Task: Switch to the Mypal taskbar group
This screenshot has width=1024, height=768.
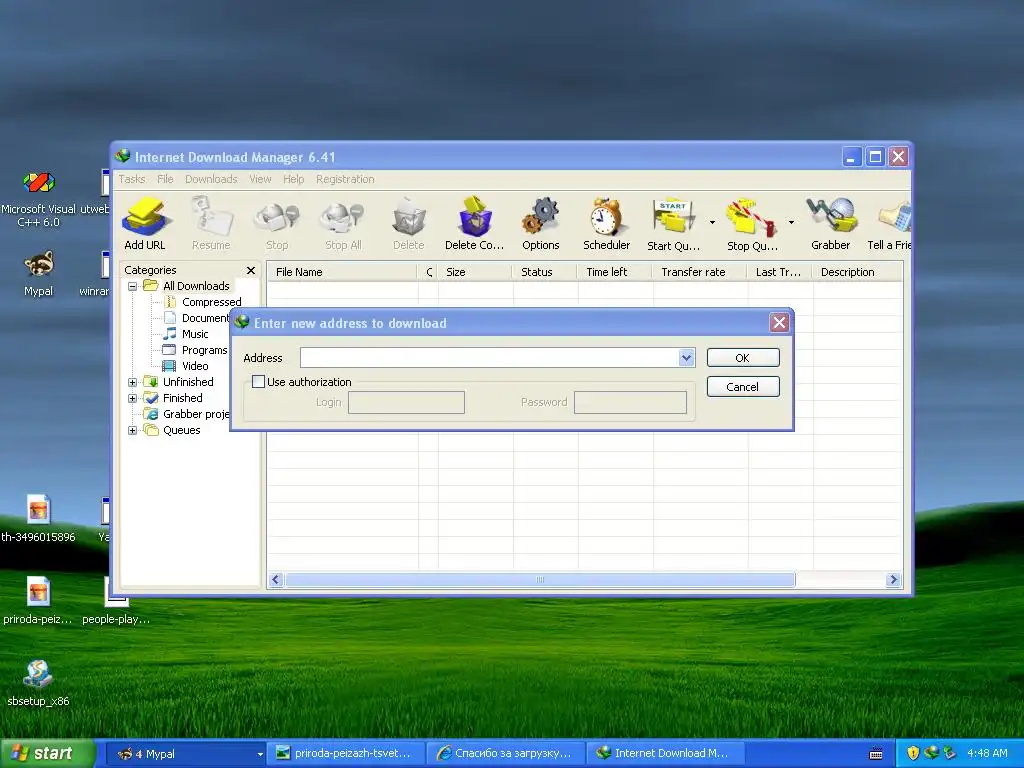Action: pos(184,754)
